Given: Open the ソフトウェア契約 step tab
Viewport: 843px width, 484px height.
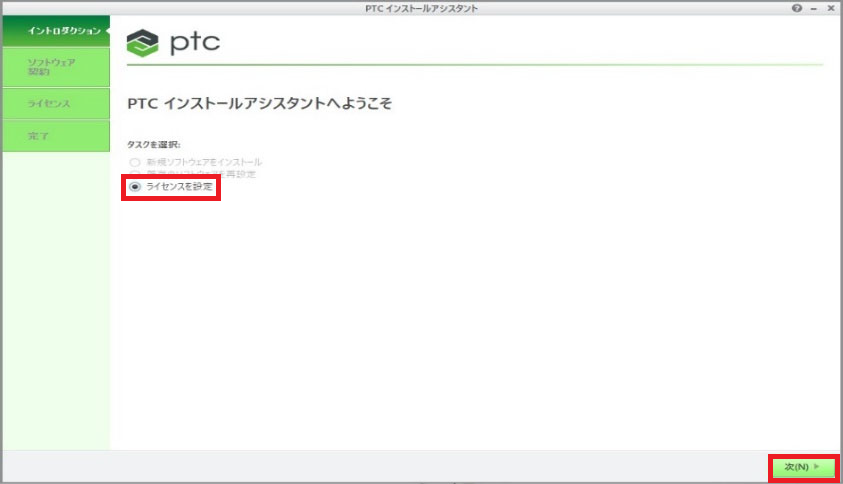Looking at the screenshot, I should tap(56, 67).
